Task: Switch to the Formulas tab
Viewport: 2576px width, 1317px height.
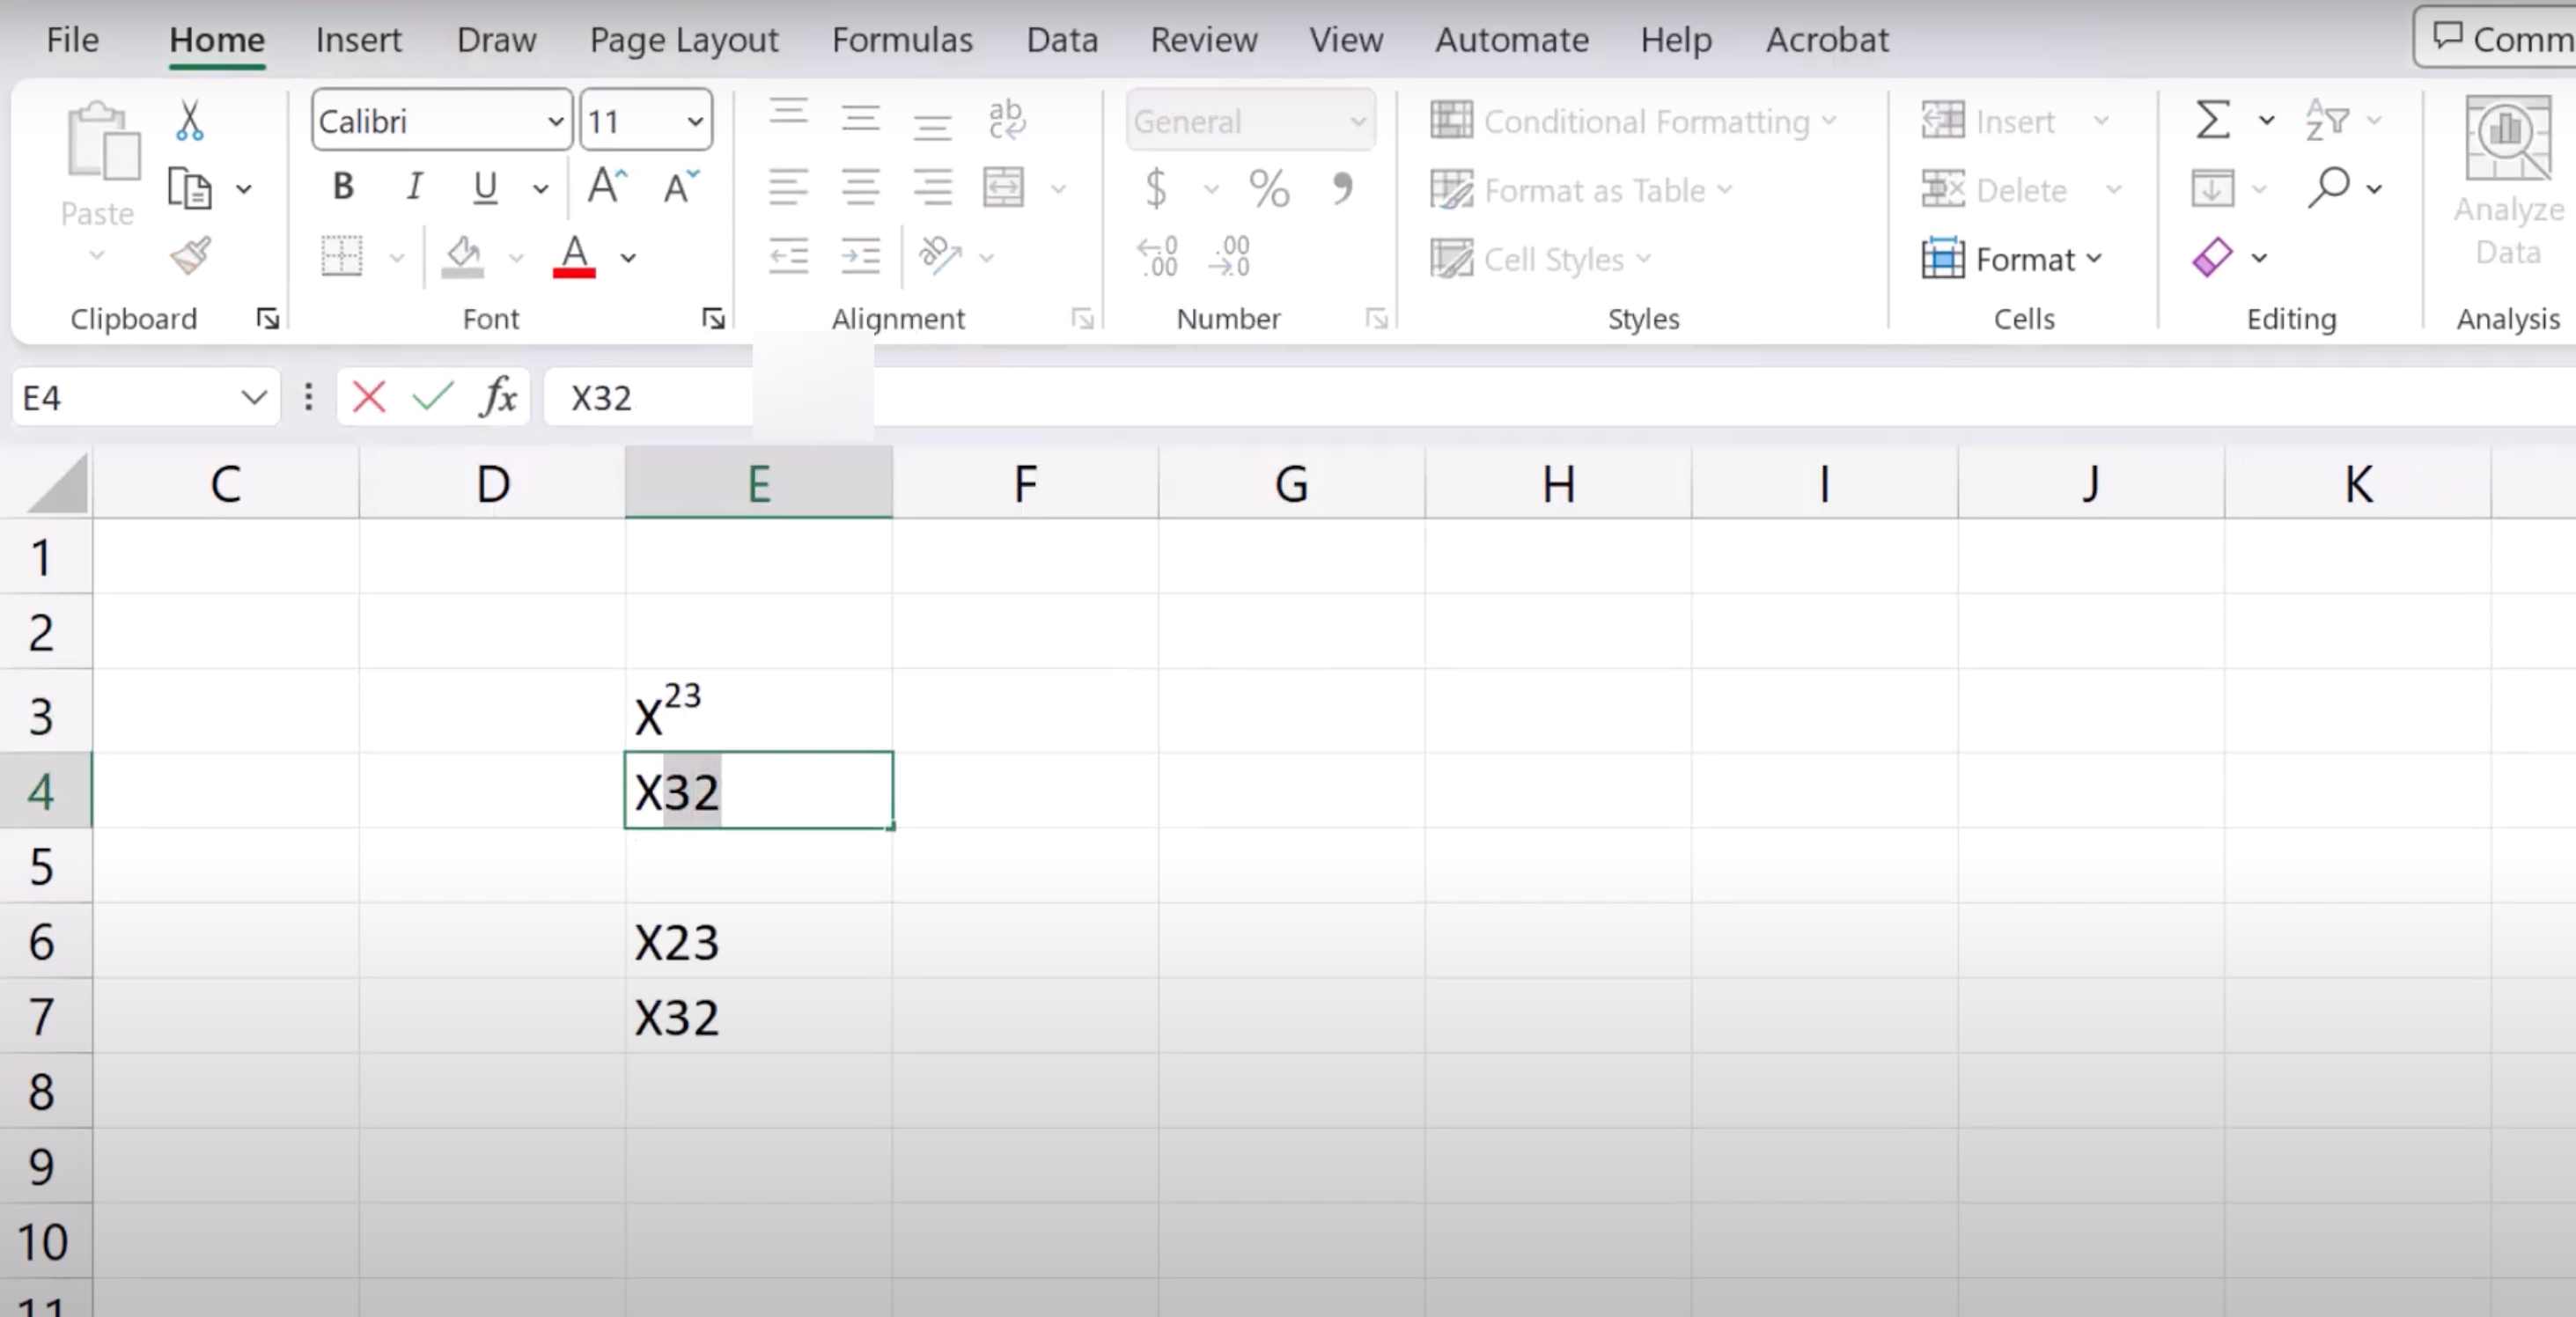Action: coord(902,40)
